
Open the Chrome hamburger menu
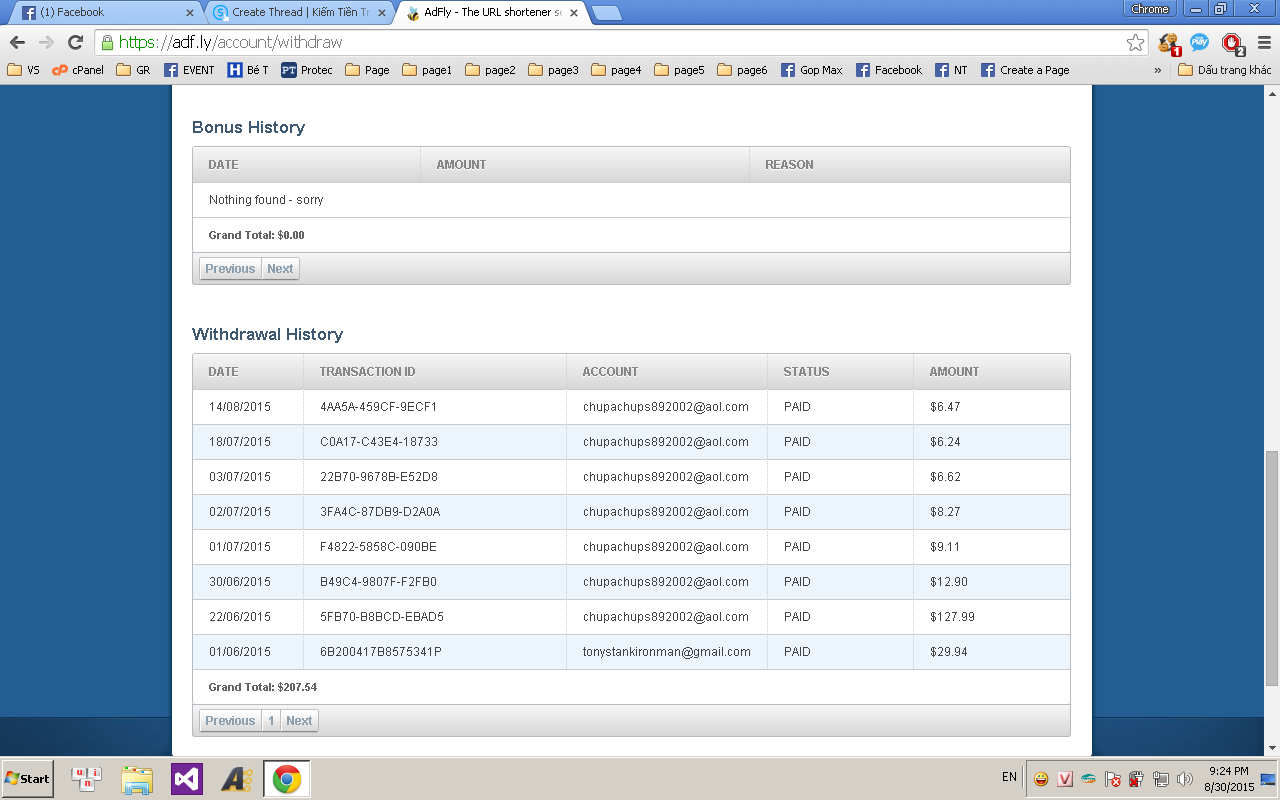click(x=1263, y=43)
